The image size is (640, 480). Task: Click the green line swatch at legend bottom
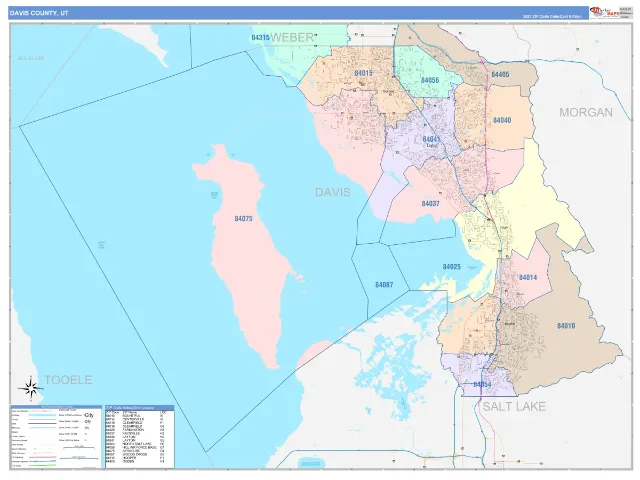coord(42,465)
